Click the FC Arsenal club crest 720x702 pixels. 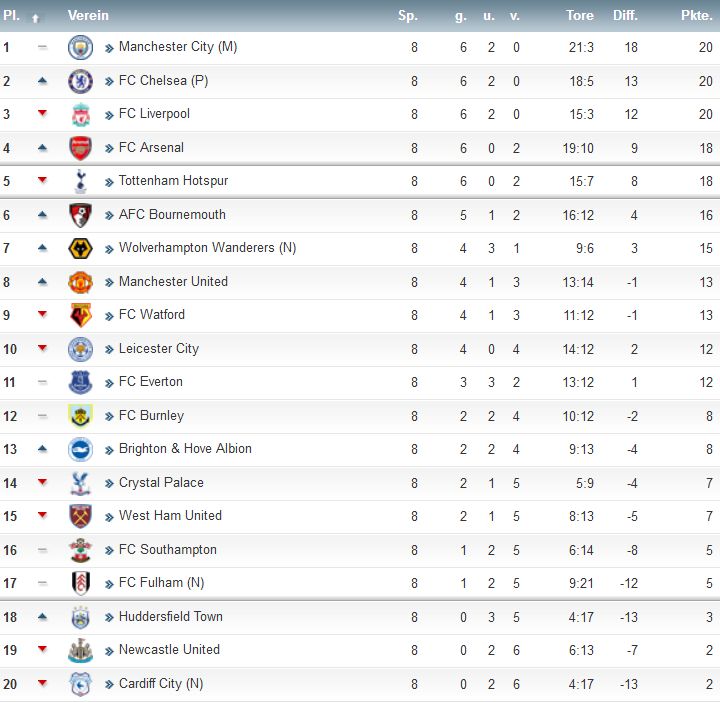[x=80, y=148]
